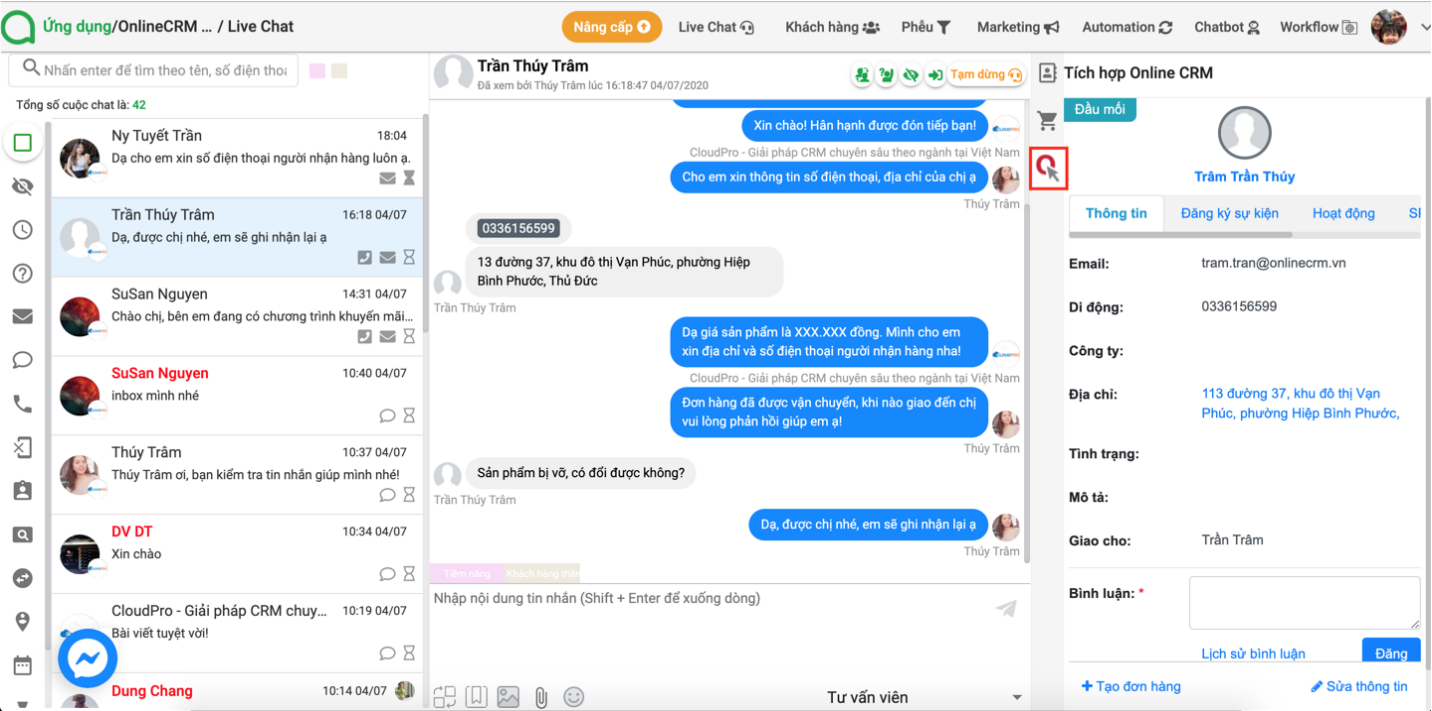Screen dimensions: 1432x711
Task: Click the Nâng cấp upgrade button
Action: pos(613,27)
